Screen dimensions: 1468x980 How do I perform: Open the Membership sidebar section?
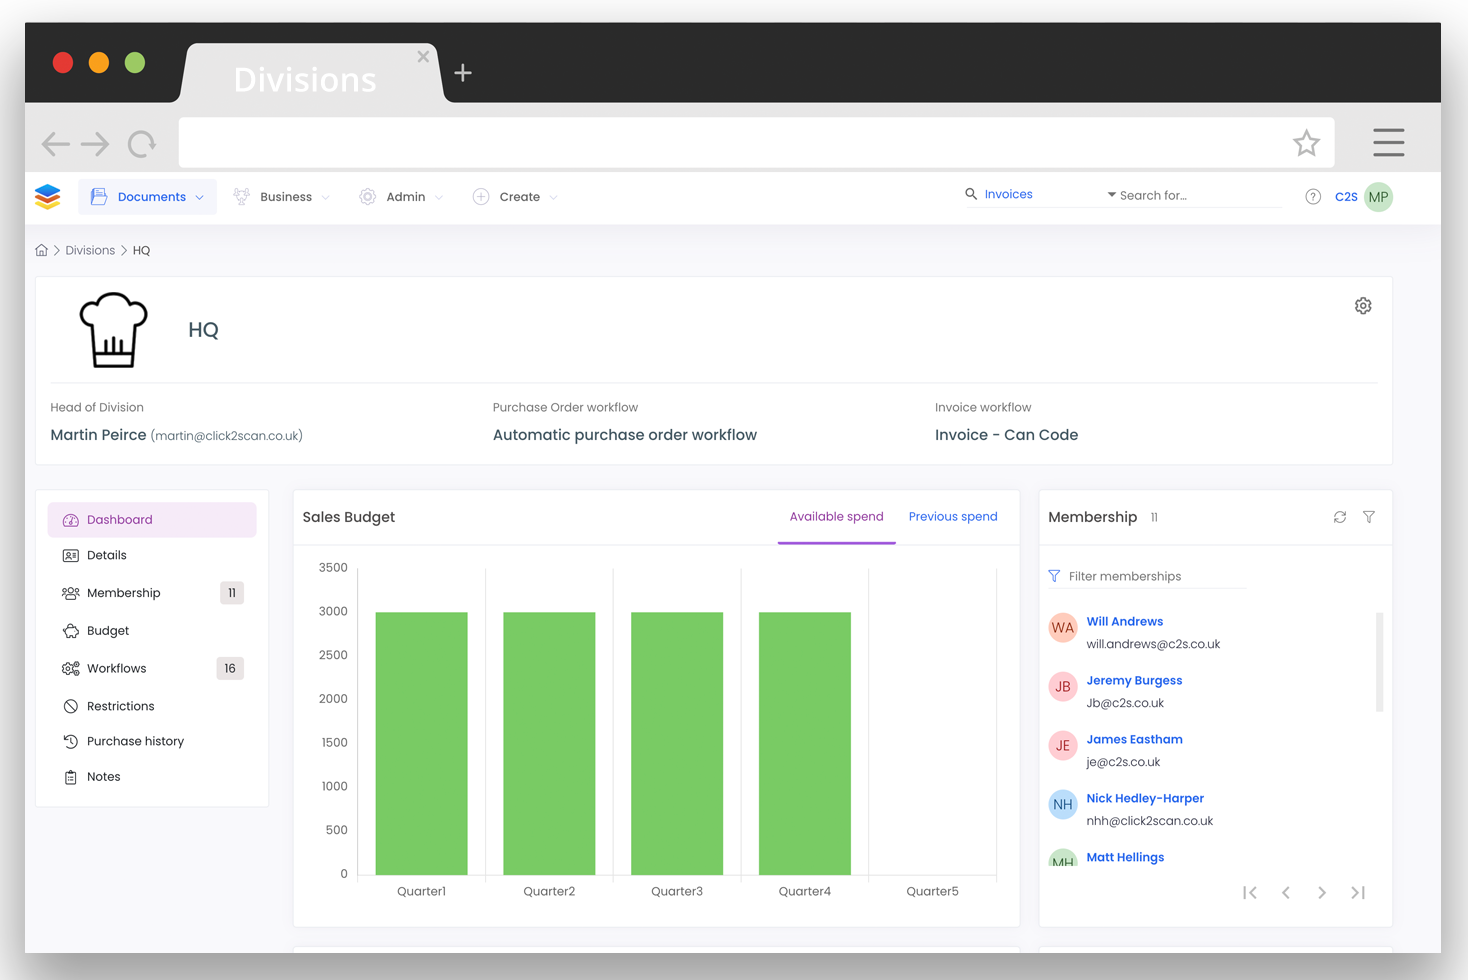coord(123,592)
